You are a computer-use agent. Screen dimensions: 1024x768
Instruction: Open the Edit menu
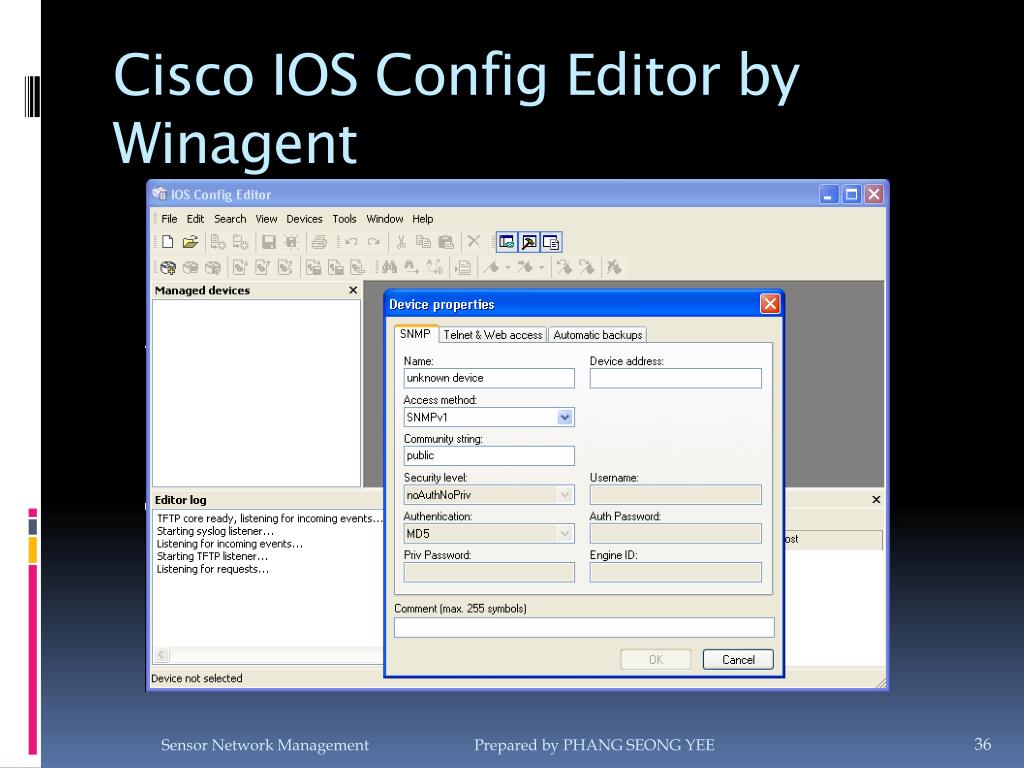click(195, 219)
